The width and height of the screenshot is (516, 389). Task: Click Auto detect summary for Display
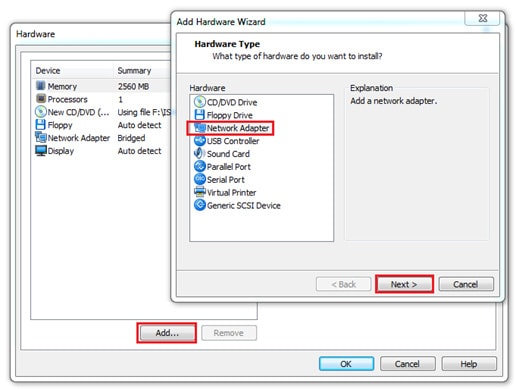point(139,151)
